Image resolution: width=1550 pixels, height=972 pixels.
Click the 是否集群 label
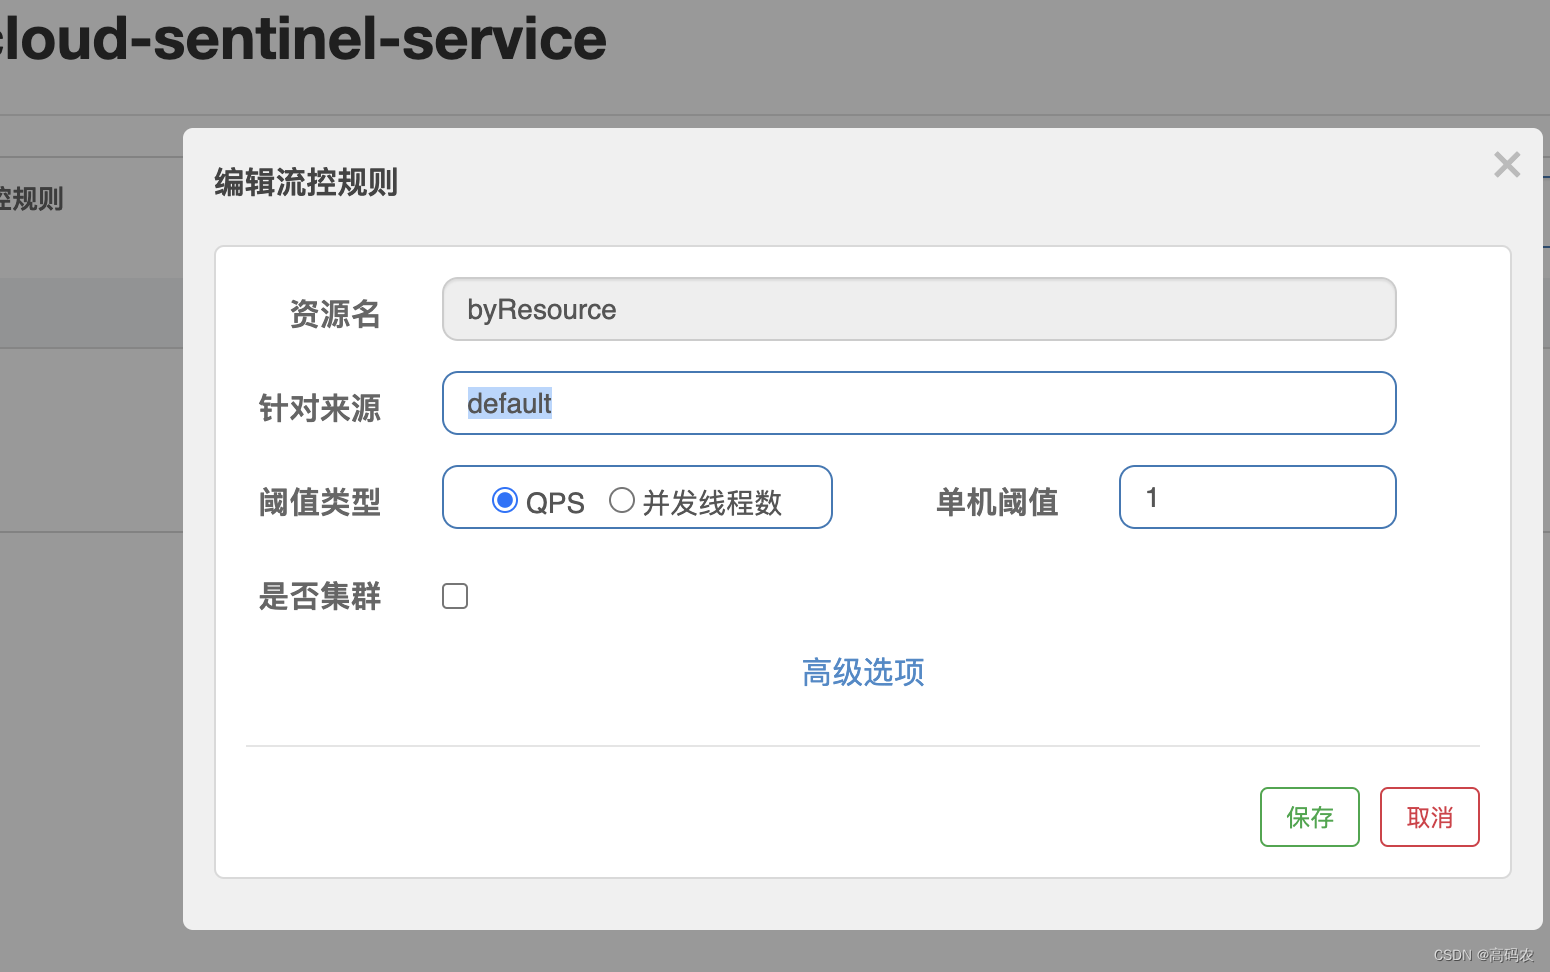click(x=320, y=596)
